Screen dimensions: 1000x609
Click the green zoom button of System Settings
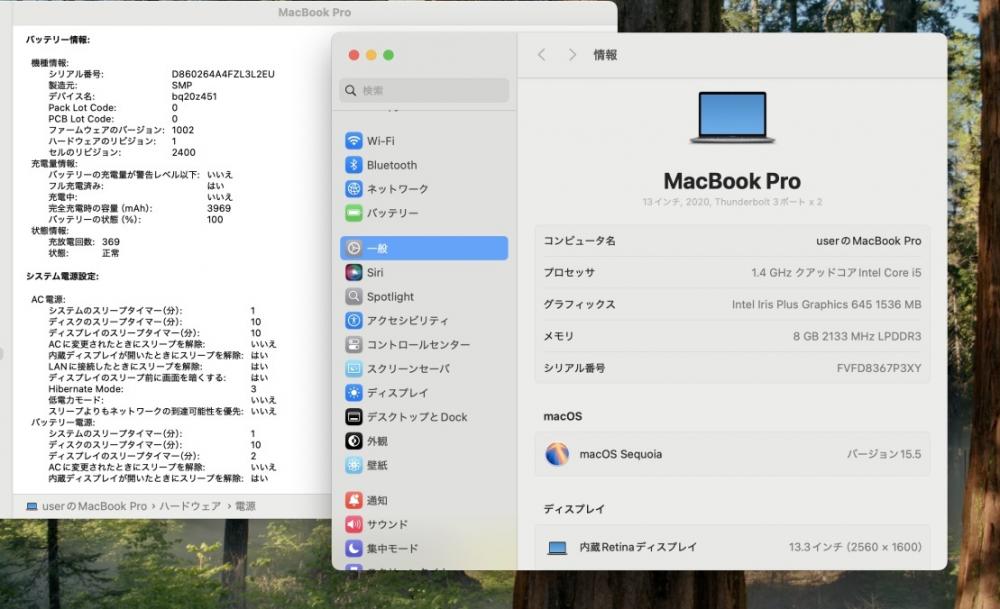pyautogui.click(x=388, y=55)
